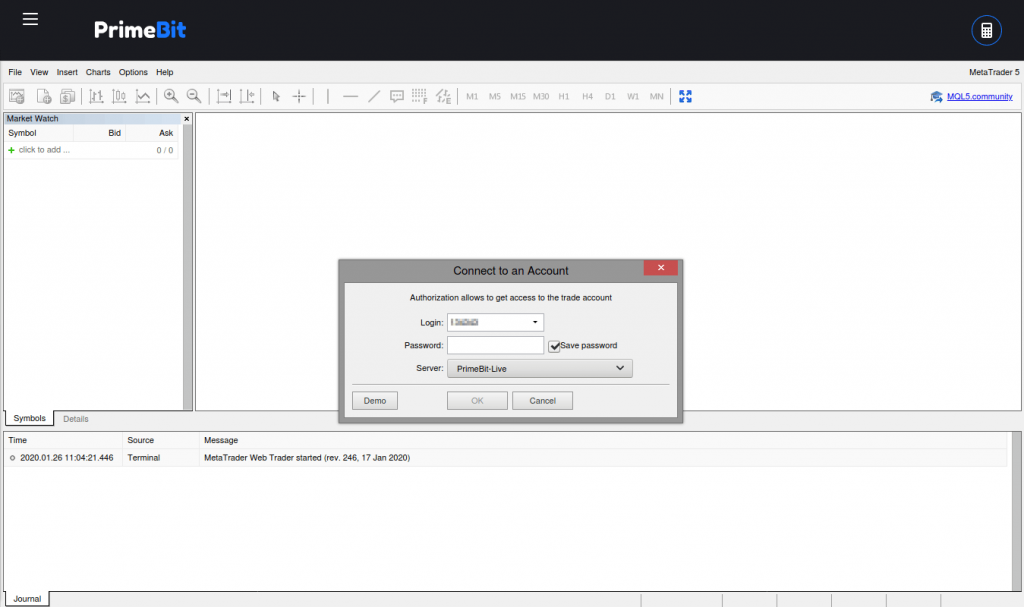
Task: Click the PrimeBit logo
Action: coord(140,29)
